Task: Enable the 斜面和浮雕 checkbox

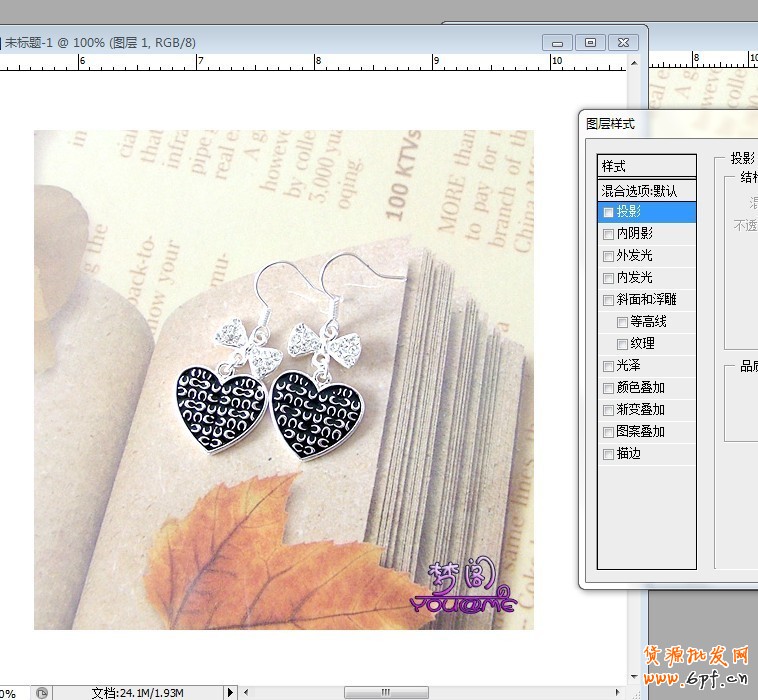Action: [x=608, y=300]
